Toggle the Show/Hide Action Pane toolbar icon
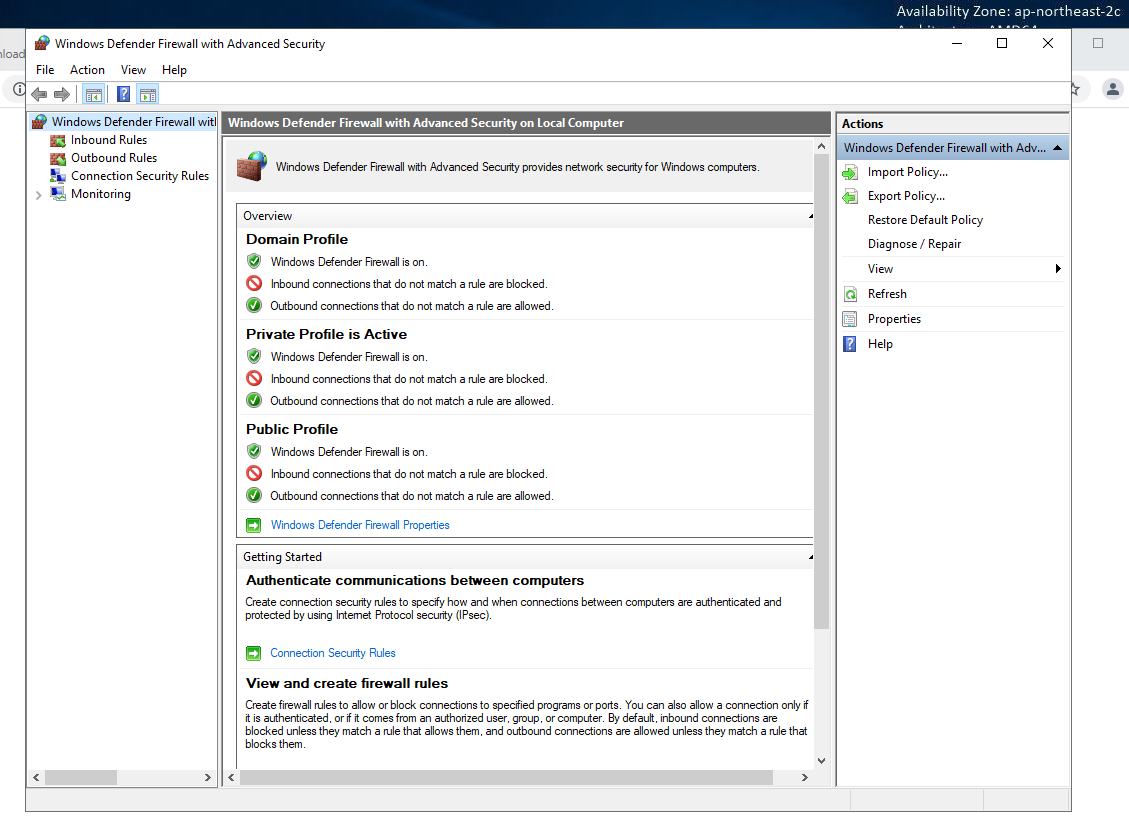Image resolution: width=1129 pixels, height=832 pixels. coord(148,94)
